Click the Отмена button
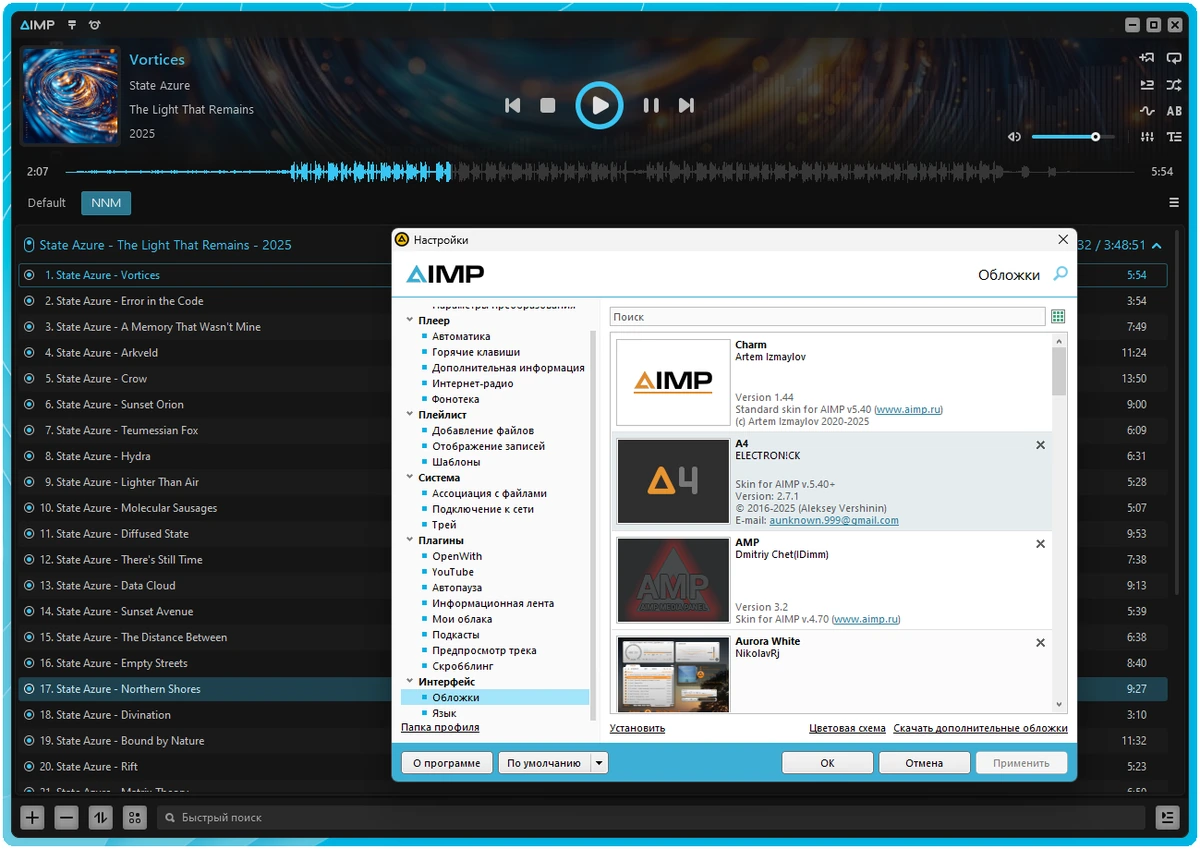Image resolution: width=1200 pixels, height=849 pixels. 924,763
